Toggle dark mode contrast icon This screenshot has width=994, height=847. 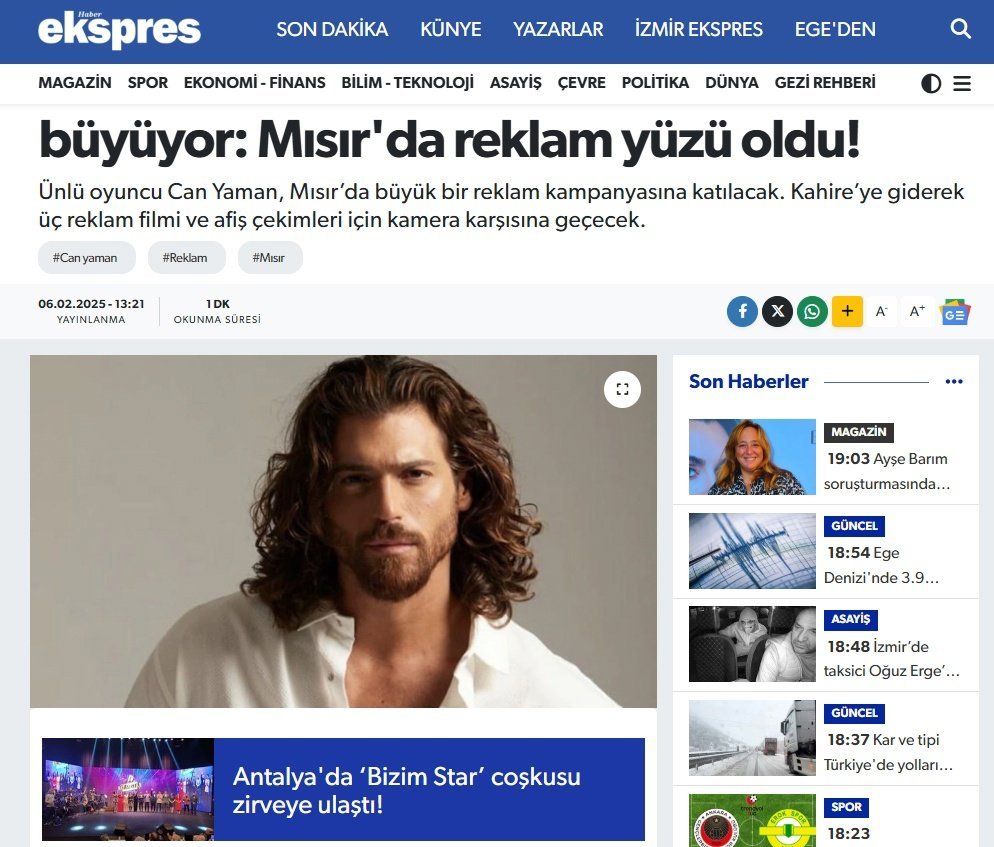[931, 83]
